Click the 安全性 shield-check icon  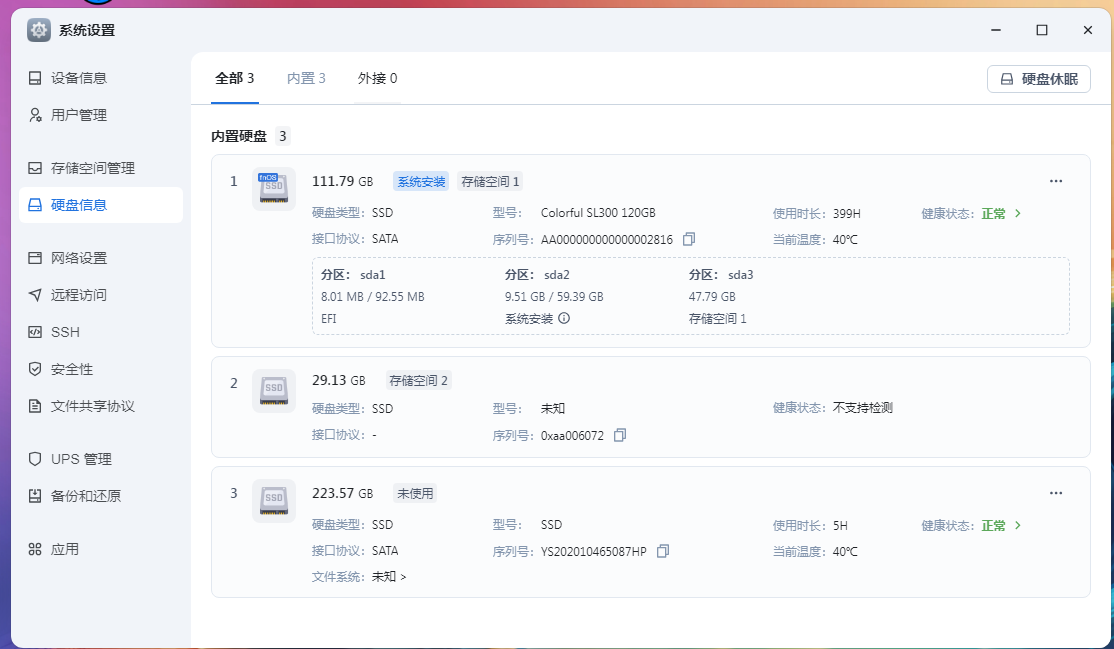35,369
